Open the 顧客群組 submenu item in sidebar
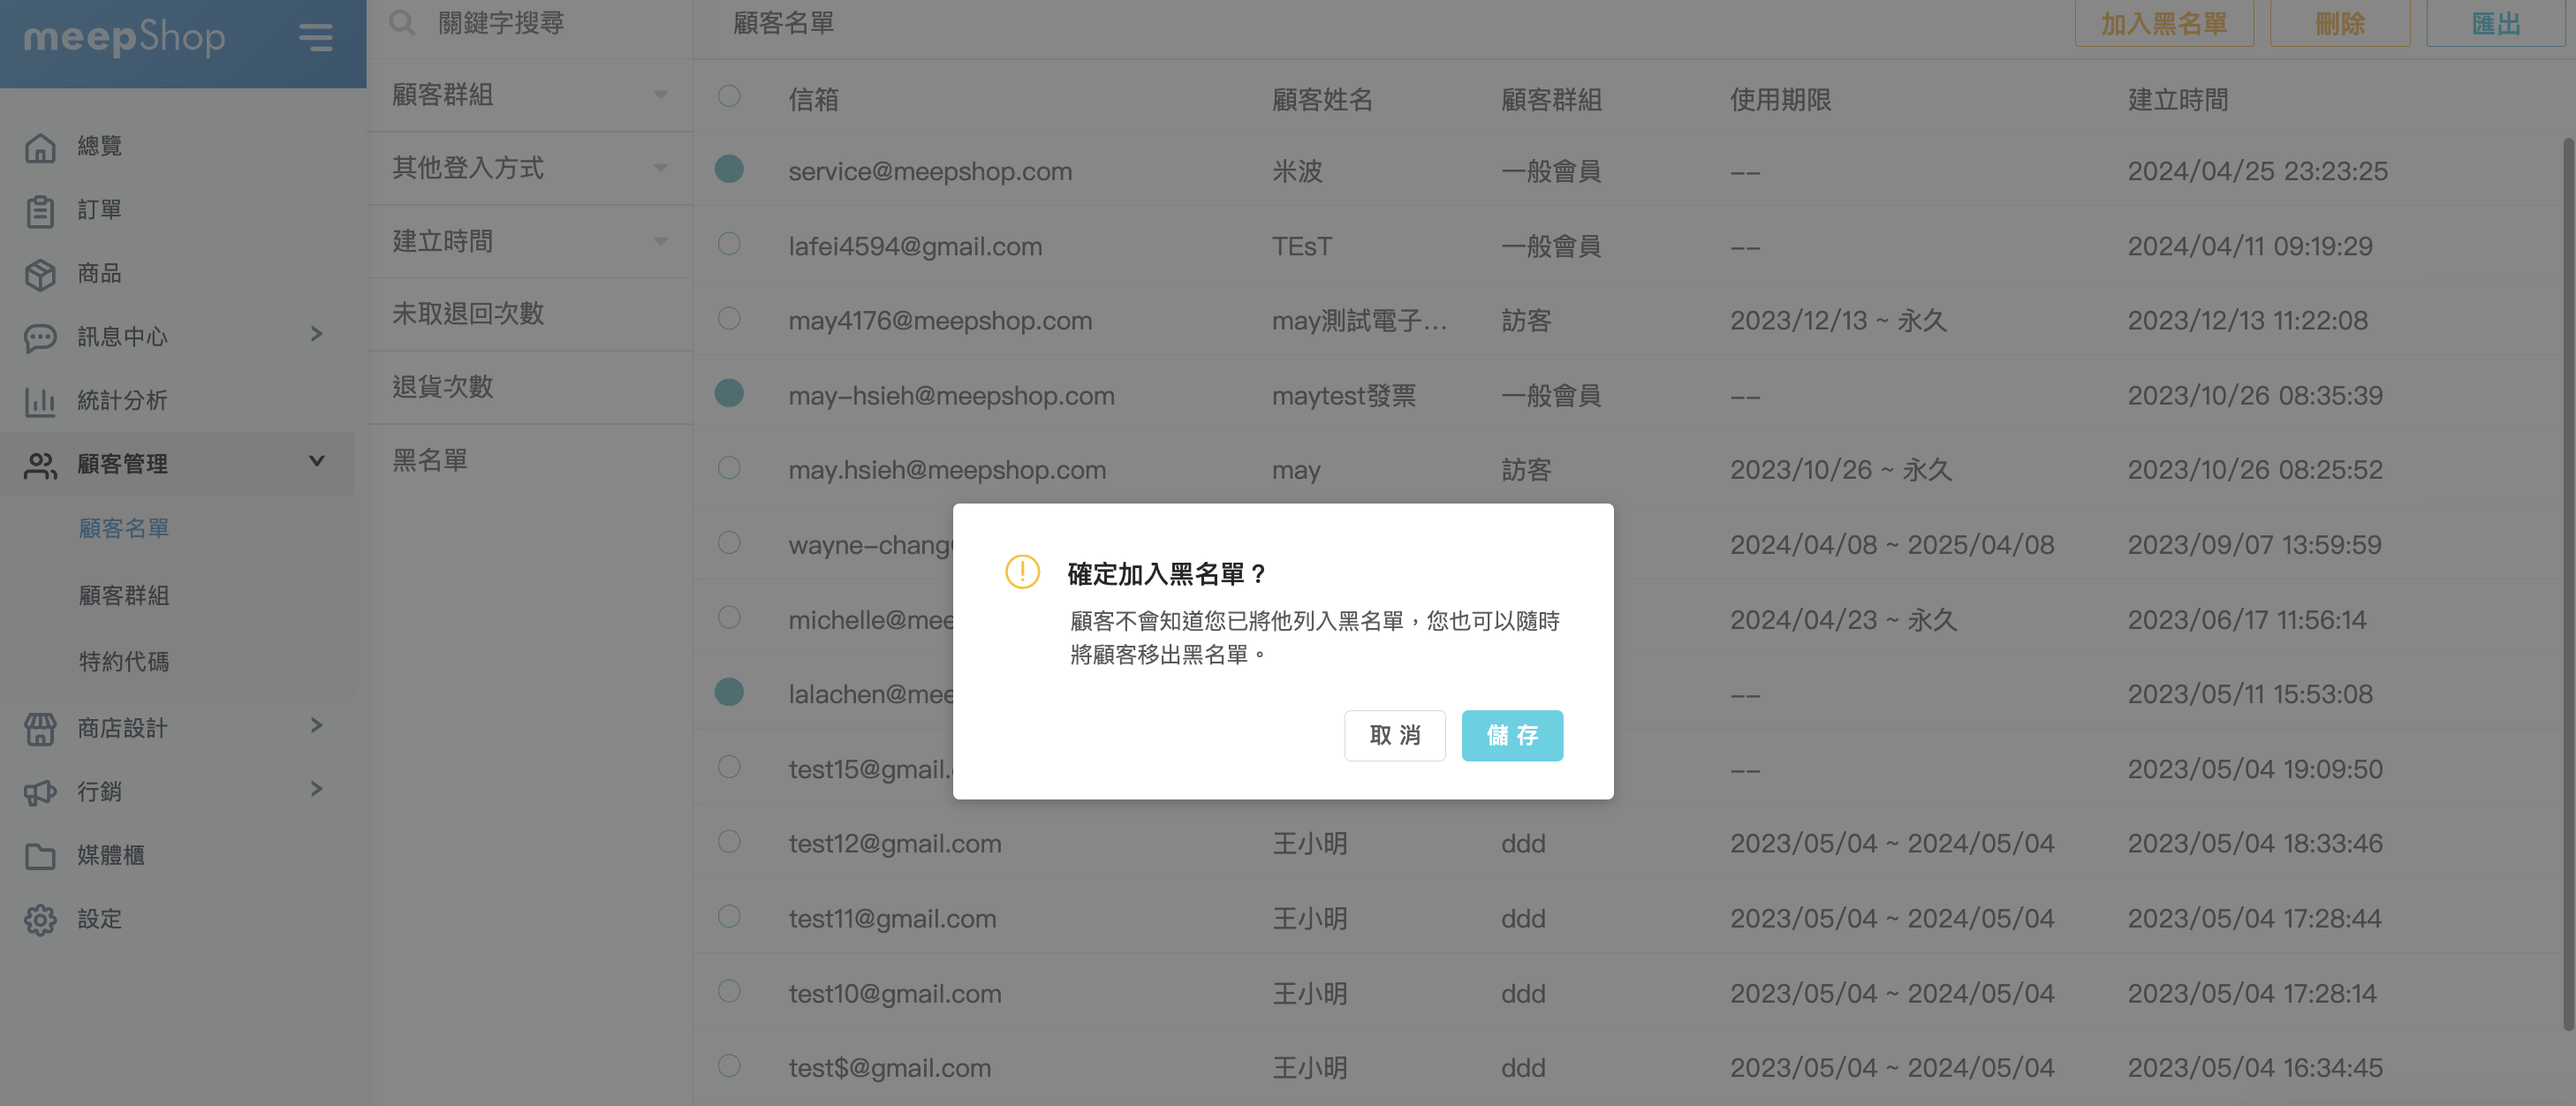This screenshot has width=2576, height=1106. [124, 595]
